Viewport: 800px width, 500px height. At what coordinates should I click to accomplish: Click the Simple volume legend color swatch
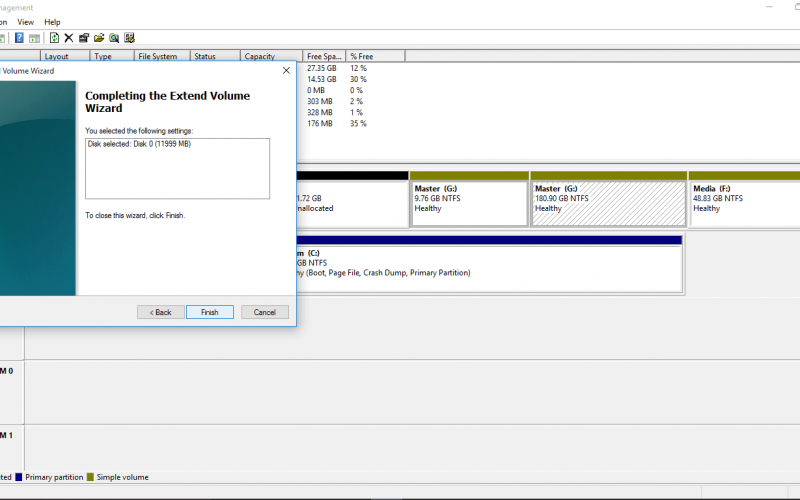point(90,478)
